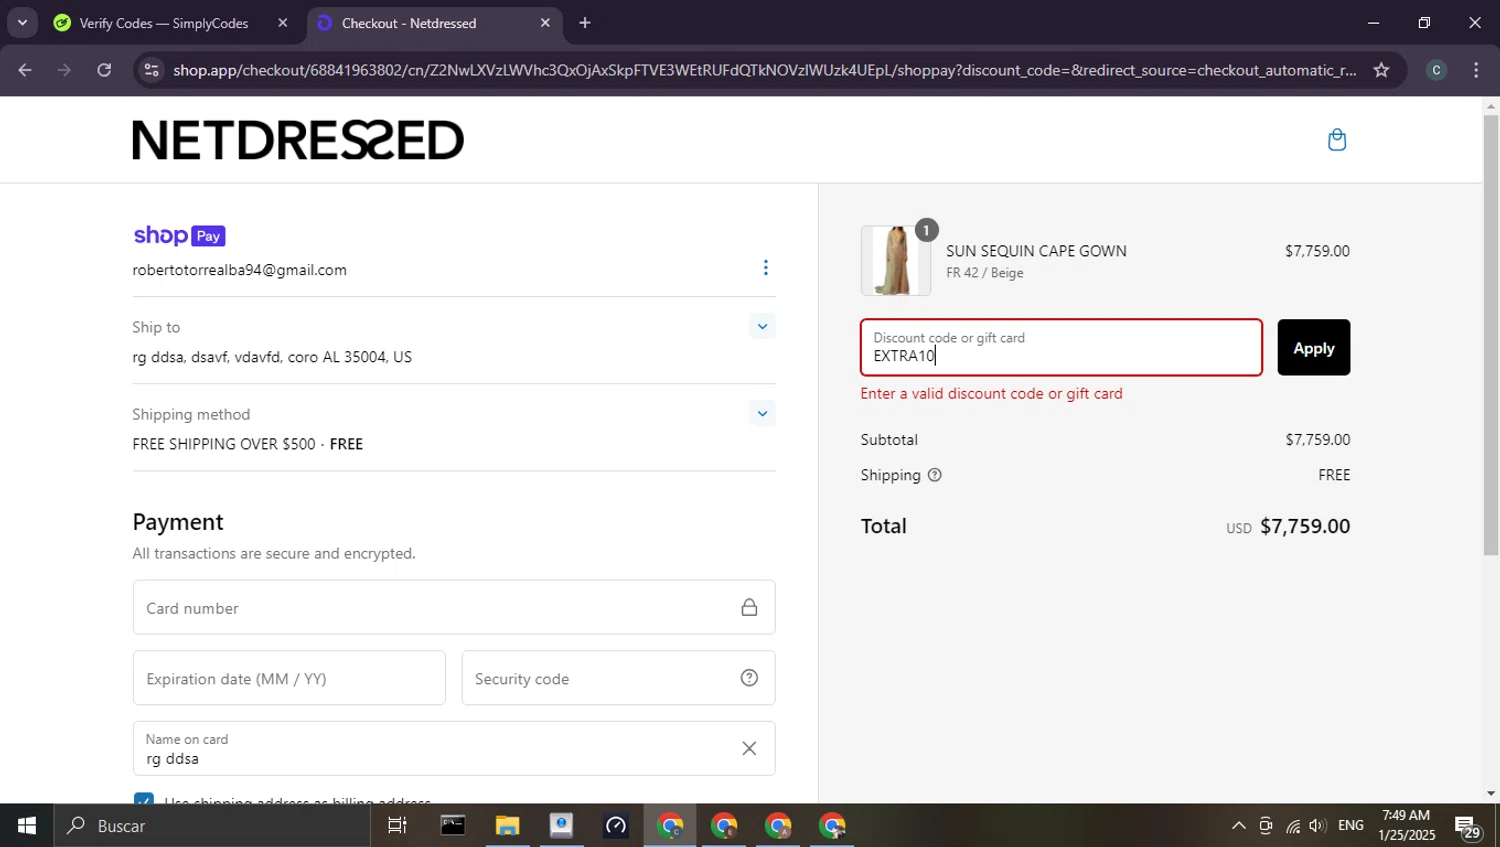Open account options three-dot menu
This screenshot has height=847, width=1500.
(x=766, y=268)
